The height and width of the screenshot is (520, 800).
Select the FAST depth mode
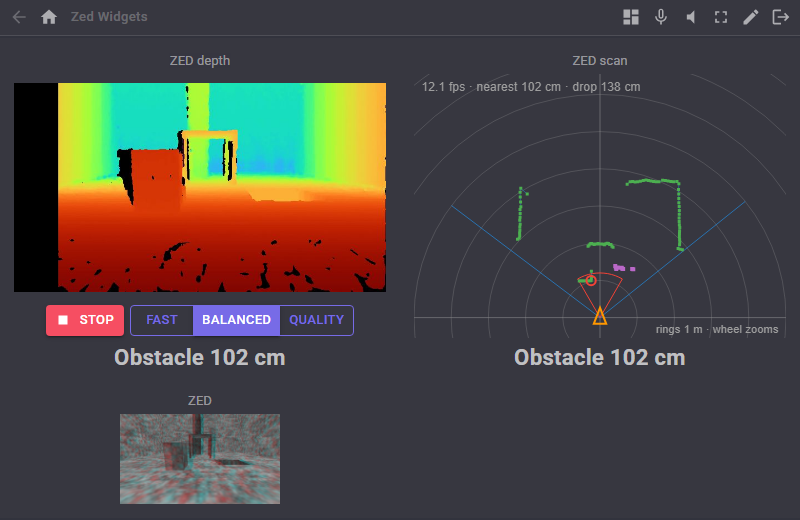[x=162, y=320]
